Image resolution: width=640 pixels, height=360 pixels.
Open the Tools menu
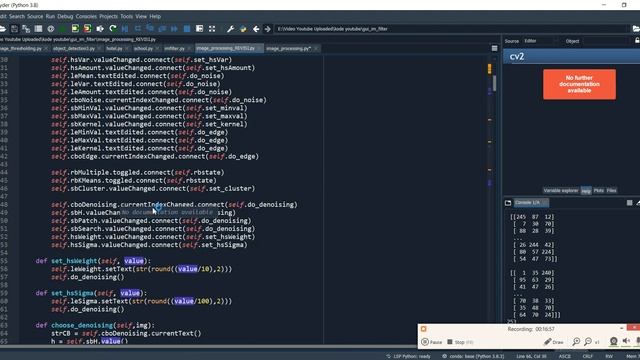tap(126, 16)
